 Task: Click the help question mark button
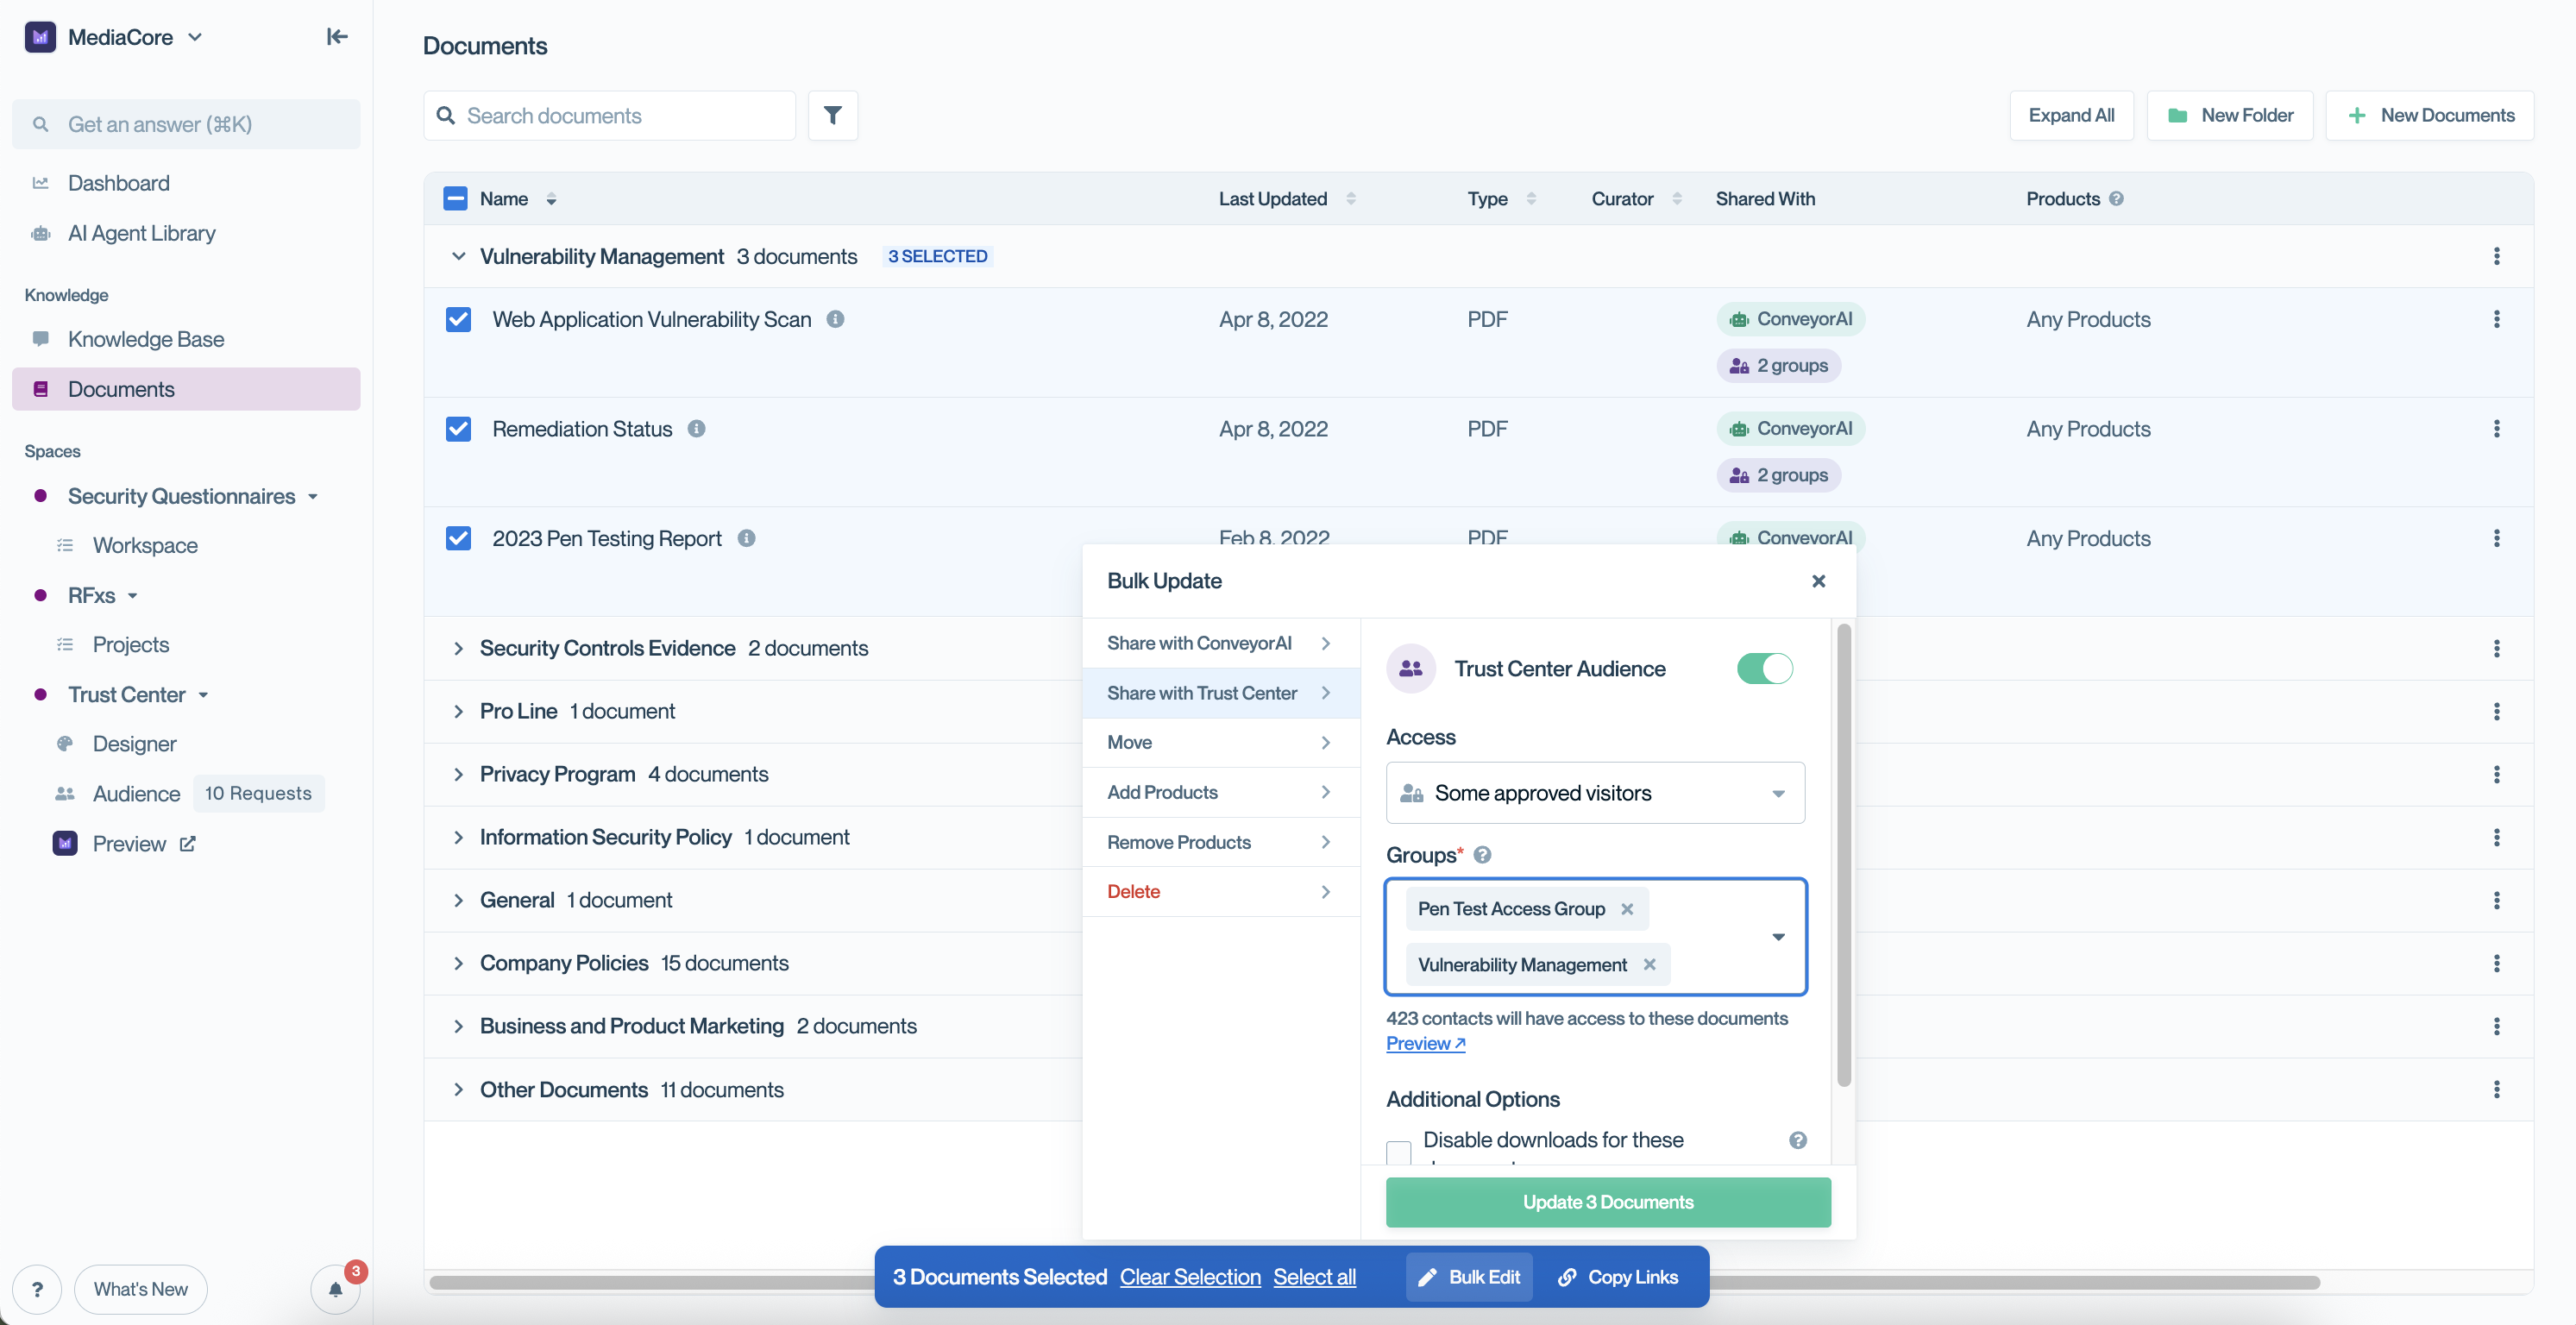[38, 1288]
